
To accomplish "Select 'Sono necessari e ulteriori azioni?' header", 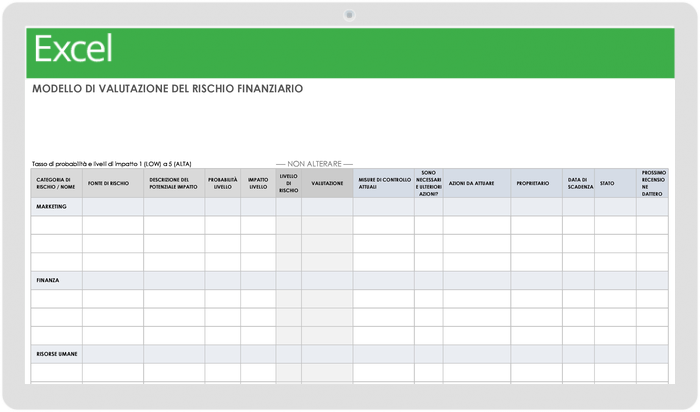I will [429, 183].
